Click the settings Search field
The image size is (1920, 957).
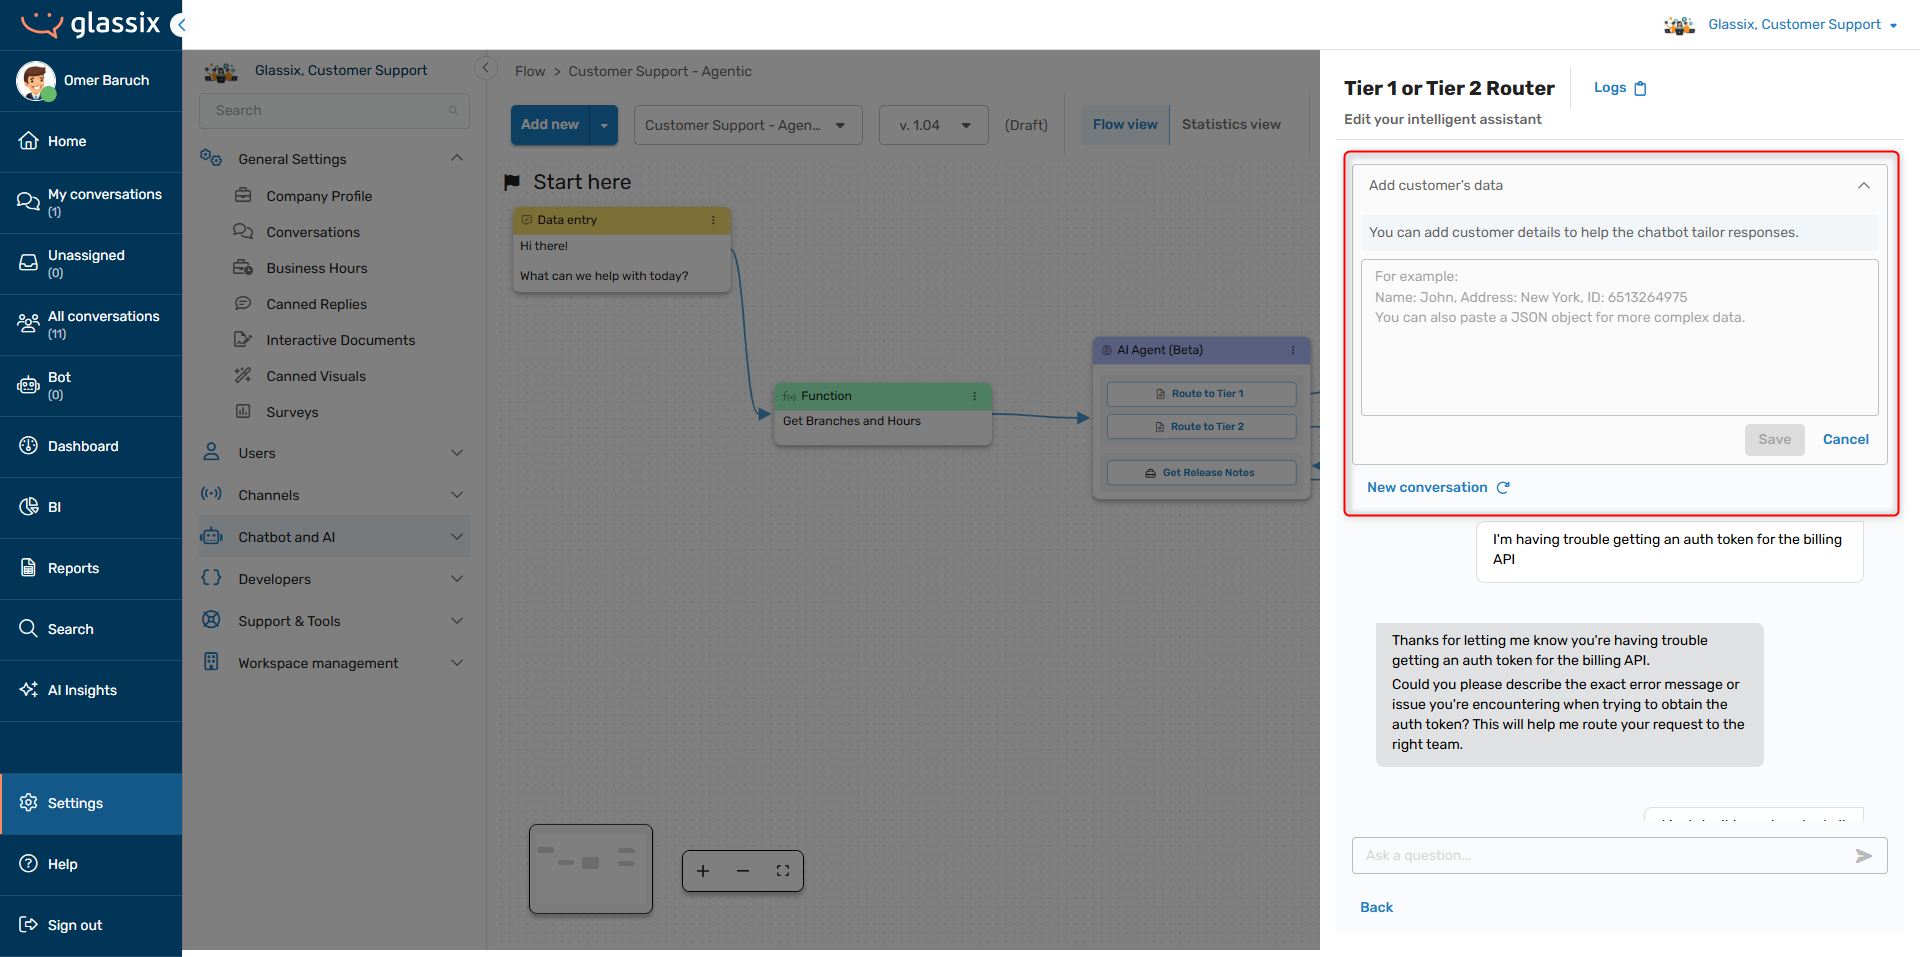pyautogui.click(x=334, y=111)
